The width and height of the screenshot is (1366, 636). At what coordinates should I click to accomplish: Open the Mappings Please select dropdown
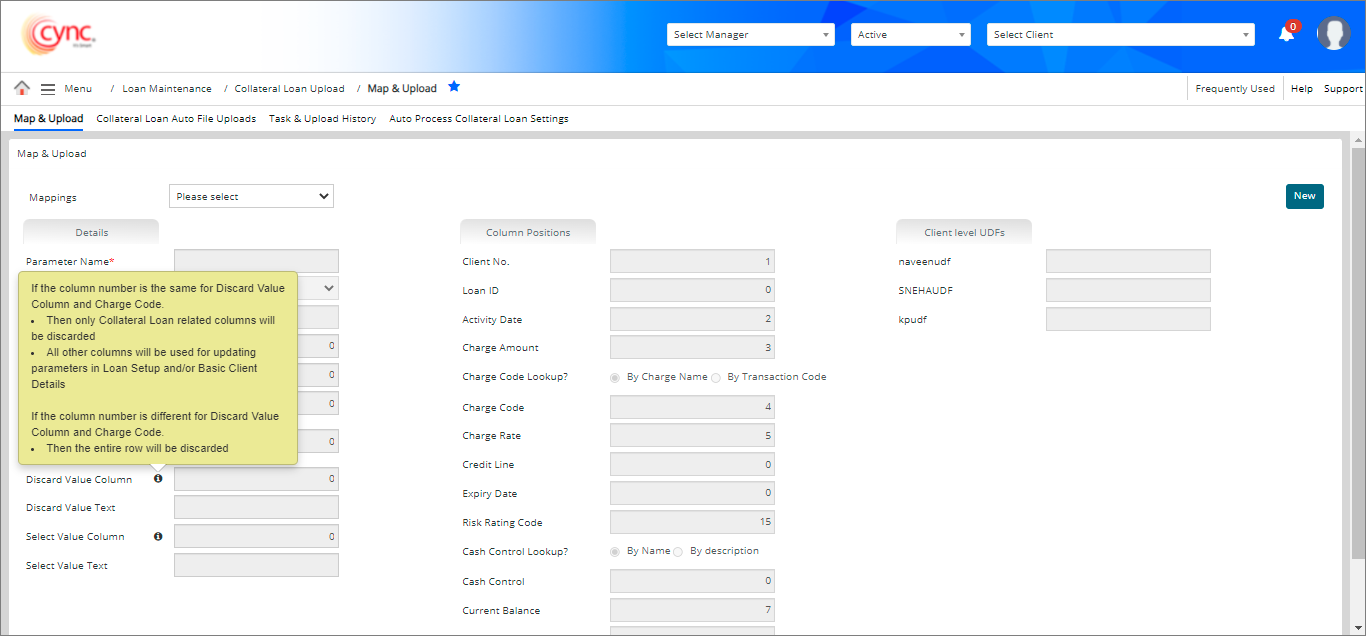pyautogui.click(x=251, y=197)
